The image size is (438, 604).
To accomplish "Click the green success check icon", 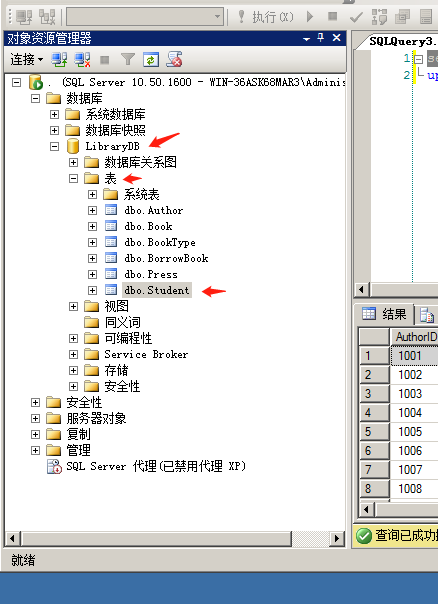I will click(363, 535).
